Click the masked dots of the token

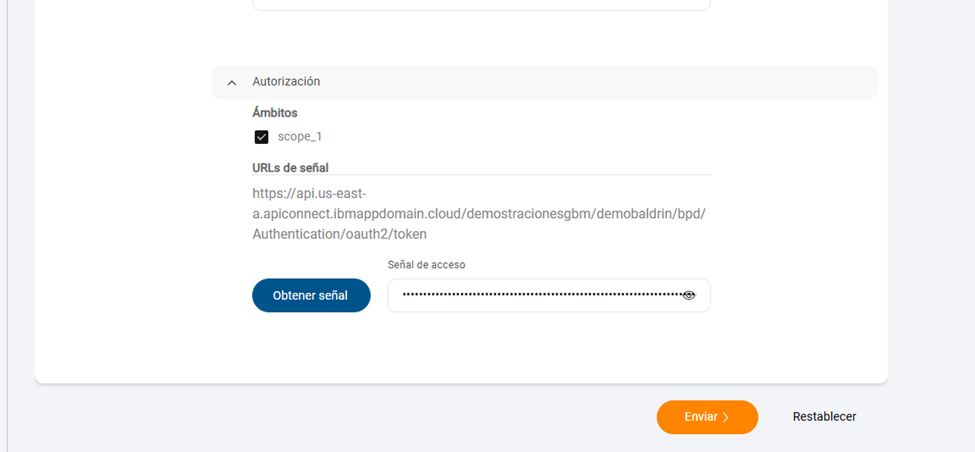pyautogui.click(x=542, y=295)
